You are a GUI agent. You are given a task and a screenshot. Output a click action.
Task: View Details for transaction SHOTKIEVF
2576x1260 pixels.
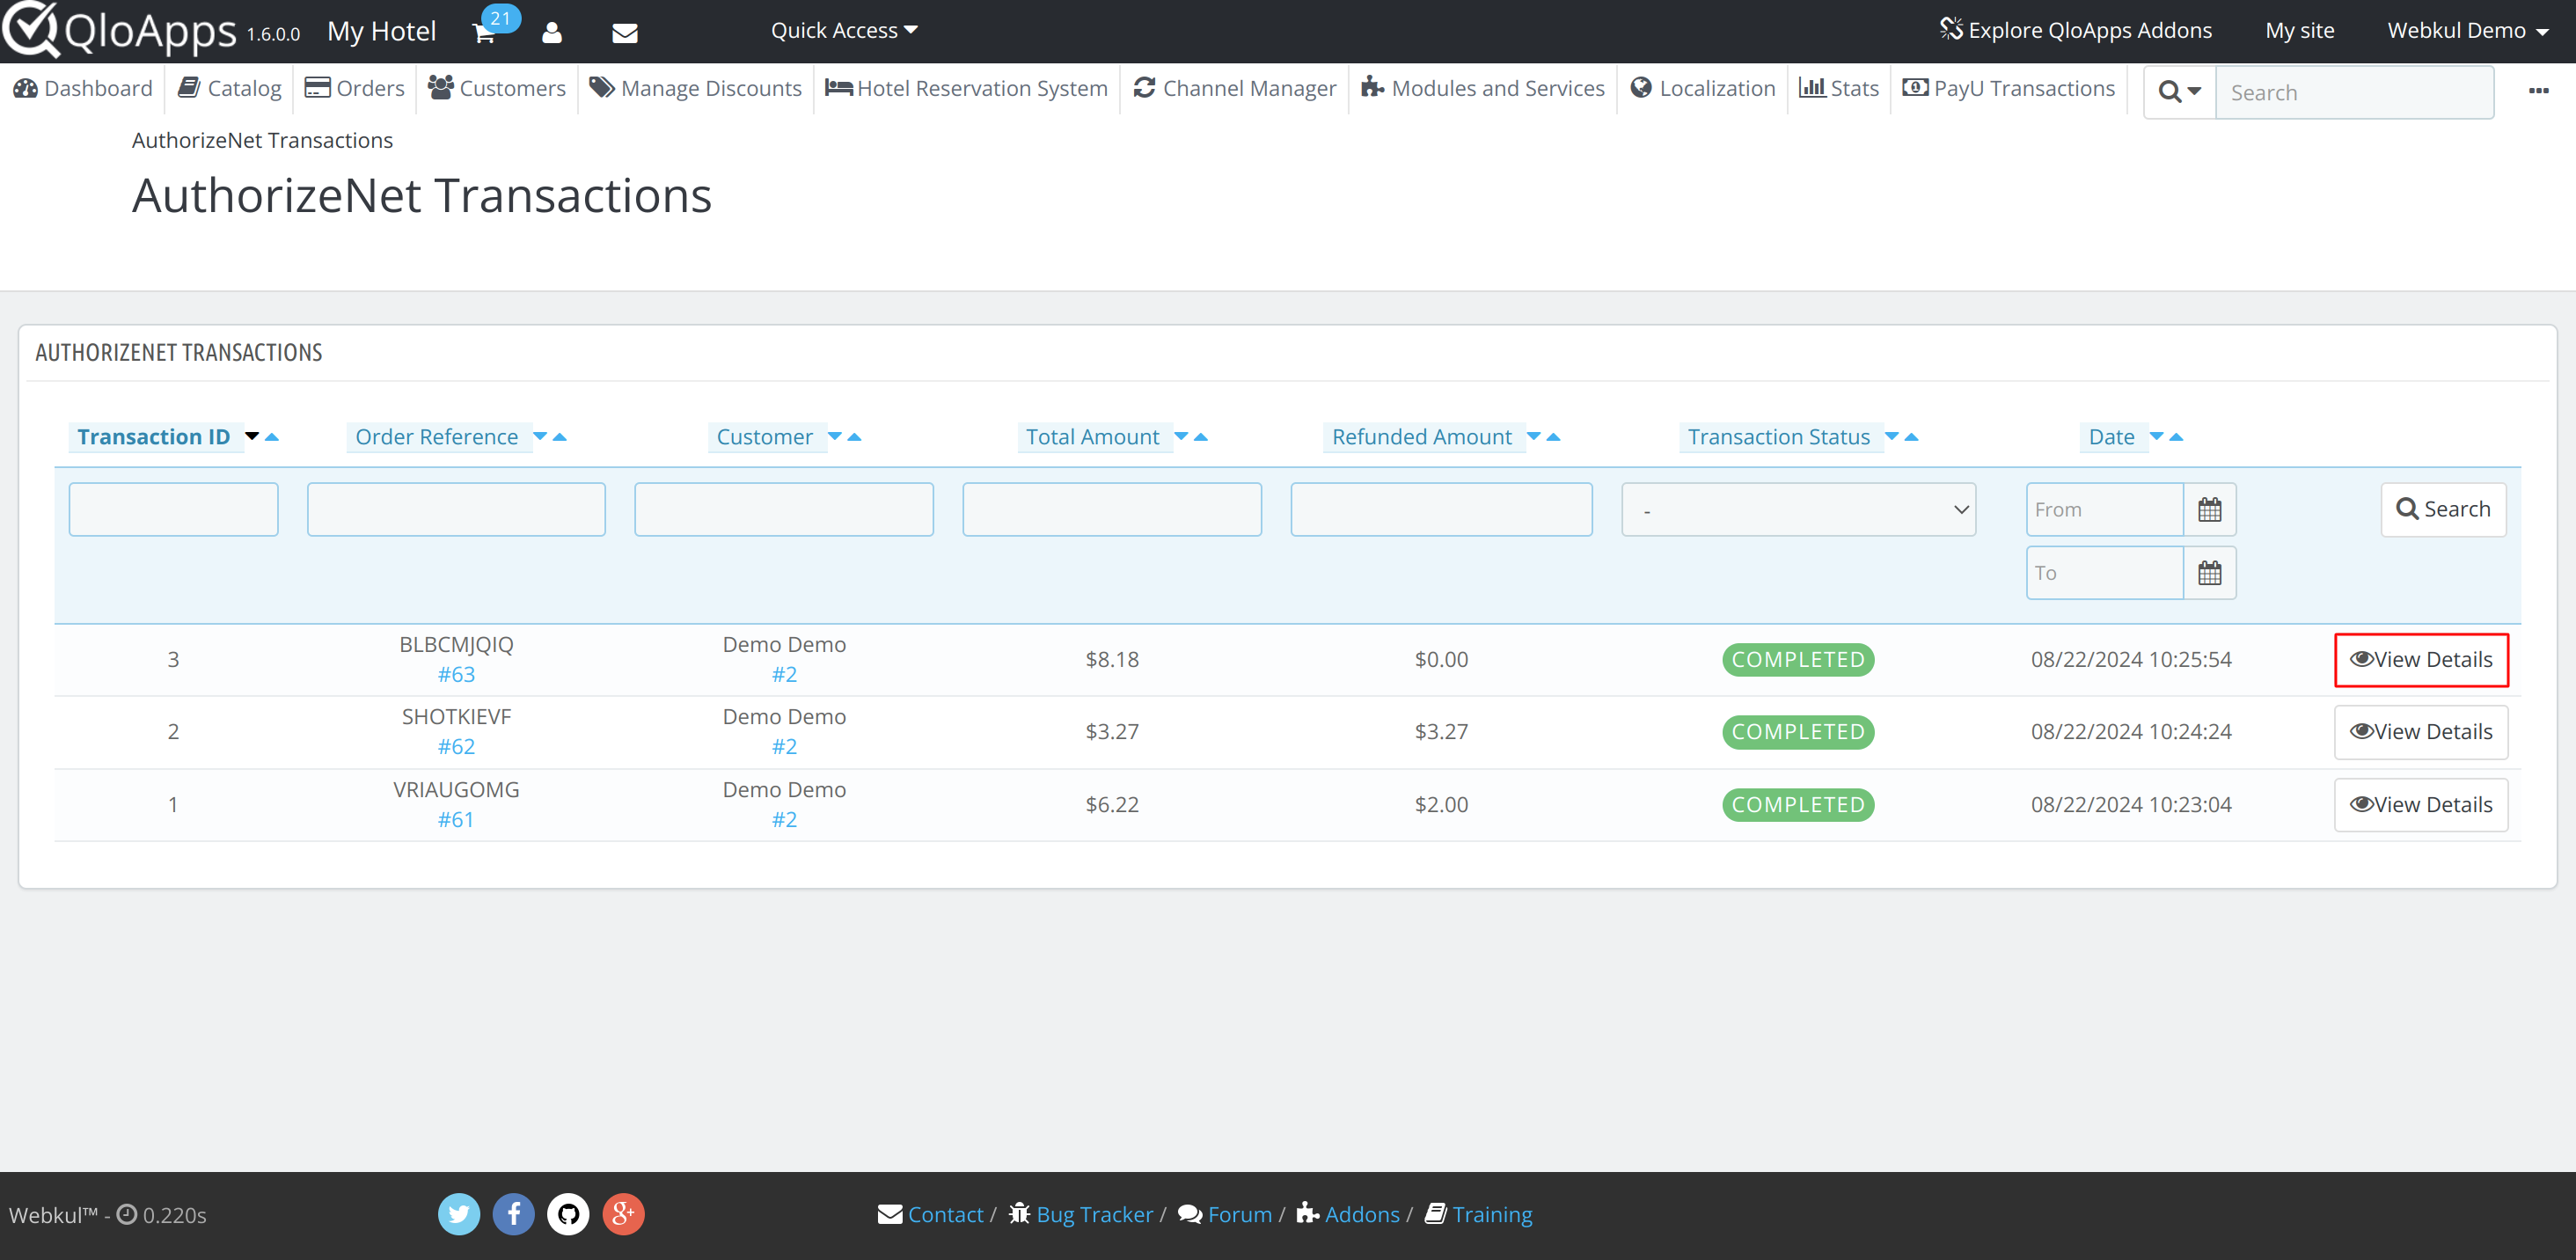point(2421,732)
